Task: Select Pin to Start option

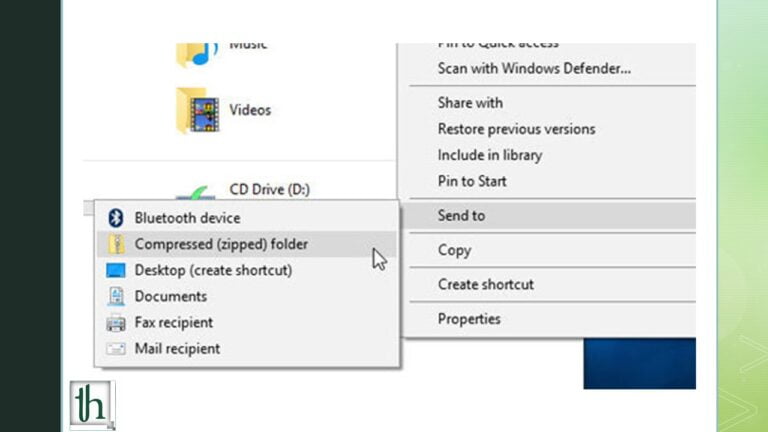Action: click(x=472, y=181)
